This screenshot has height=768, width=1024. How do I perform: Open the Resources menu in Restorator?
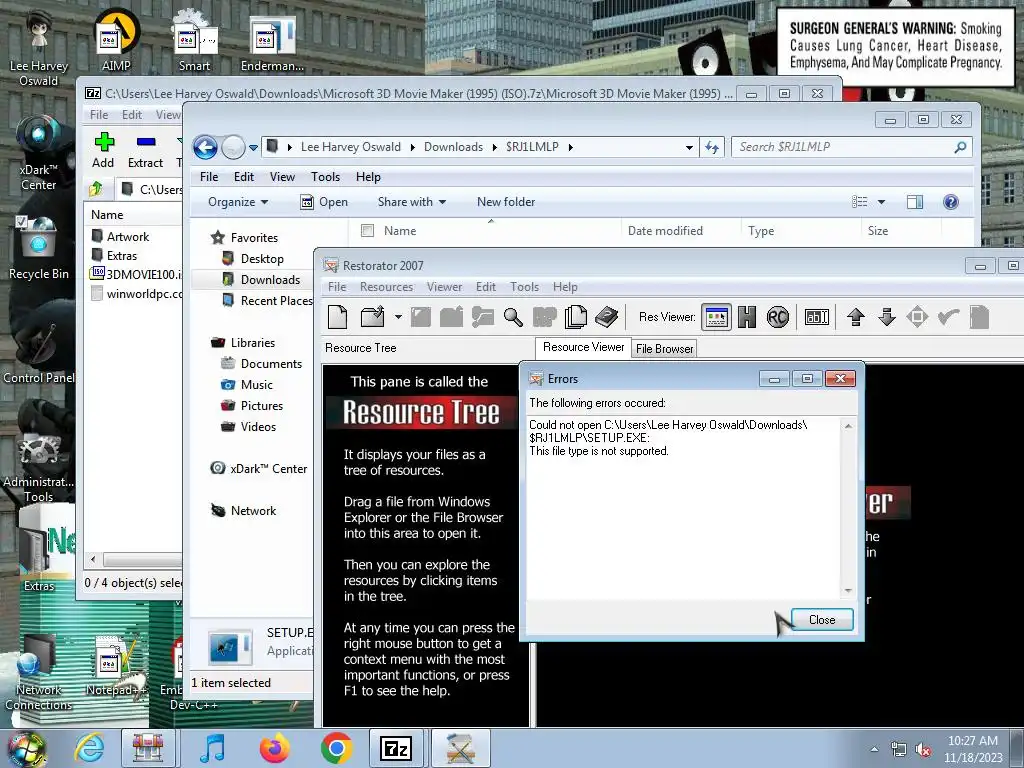click(x=386, y=287)
